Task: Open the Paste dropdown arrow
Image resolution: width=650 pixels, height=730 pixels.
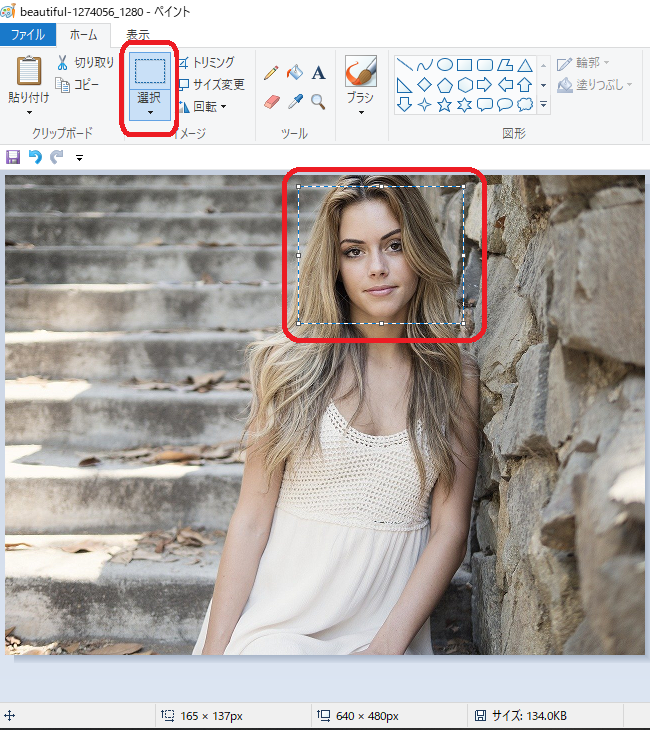Action: coord(29,113)
